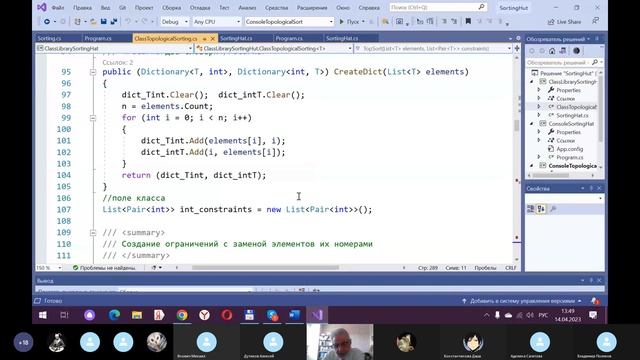
Task: Click the bookmark toolbar icon
Action: click(468, 21)
